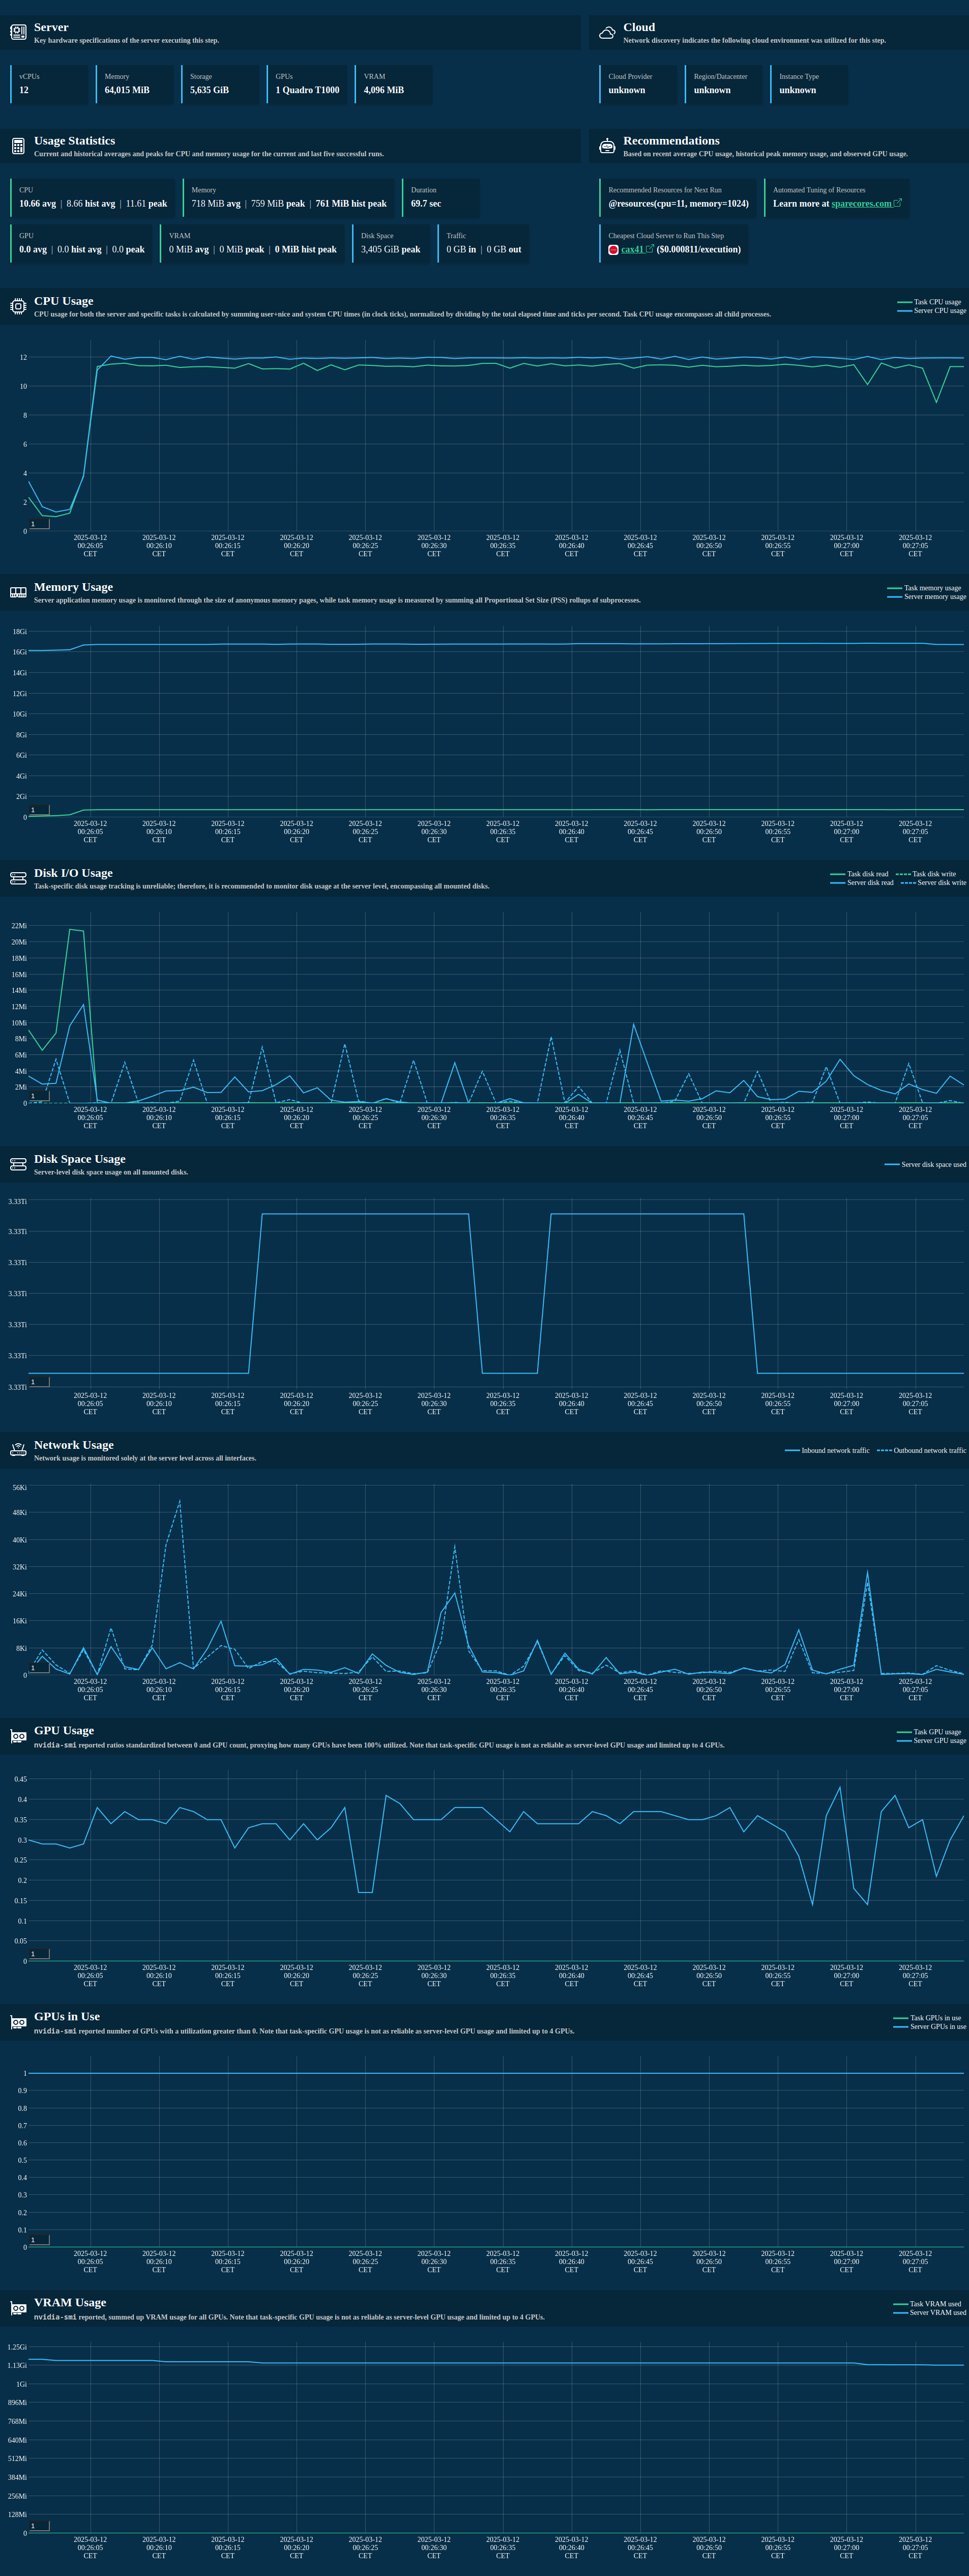
Task: Click the CPU Usage chip icon
Action: click(x=18, y=306)
